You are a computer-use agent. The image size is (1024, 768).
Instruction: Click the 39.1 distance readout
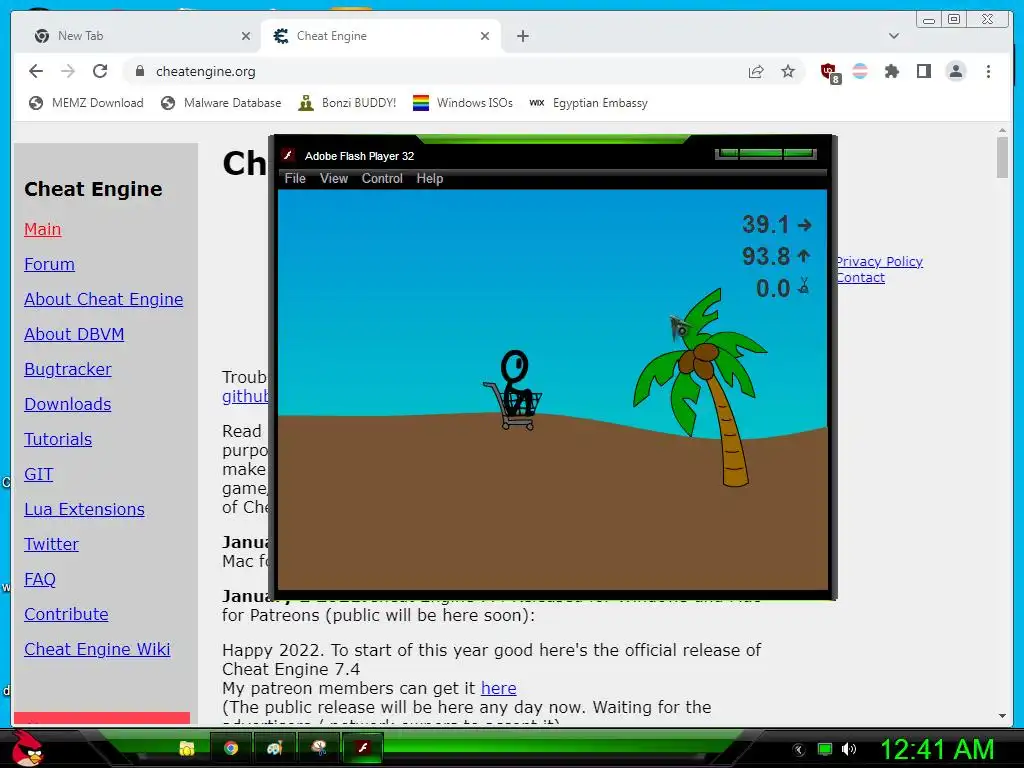(x=777, y=225)
